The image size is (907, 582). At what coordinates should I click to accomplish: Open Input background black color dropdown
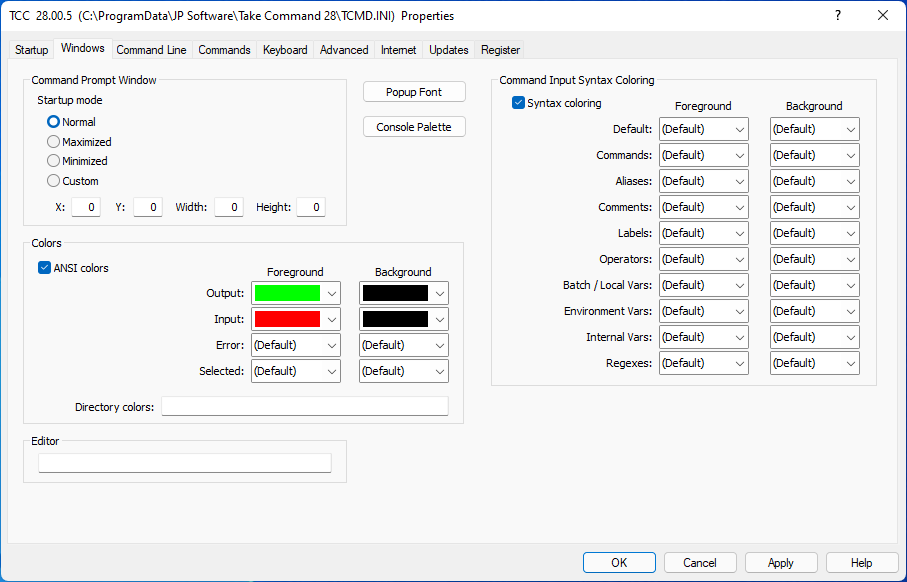404,319
